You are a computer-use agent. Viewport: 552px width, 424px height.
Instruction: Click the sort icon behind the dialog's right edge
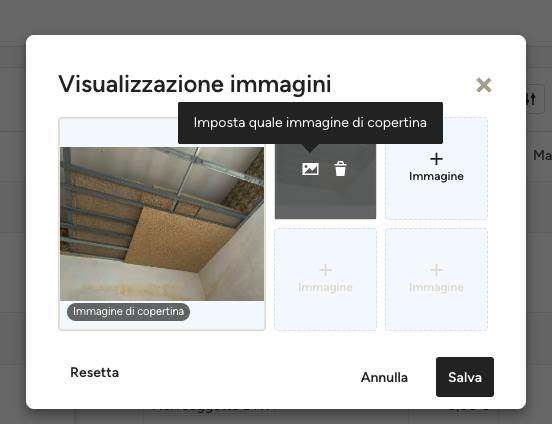point(531,99)
